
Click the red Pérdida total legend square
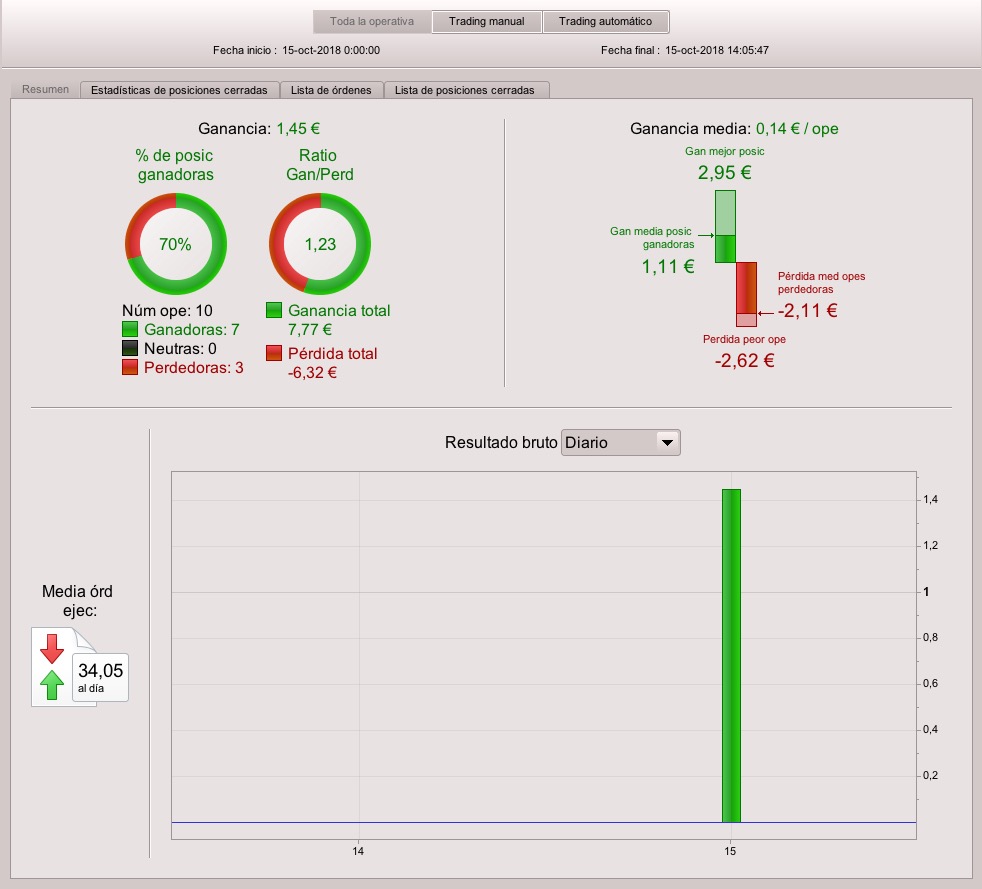[x=274, y=353]
